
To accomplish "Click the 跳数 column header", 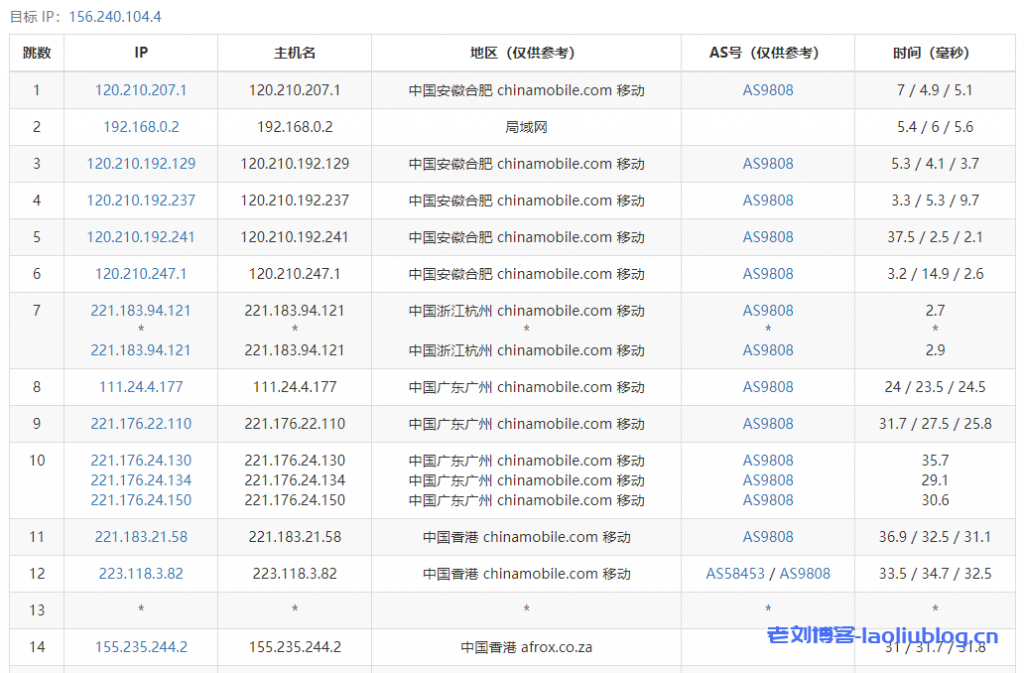I will click(x=37, y=53).
